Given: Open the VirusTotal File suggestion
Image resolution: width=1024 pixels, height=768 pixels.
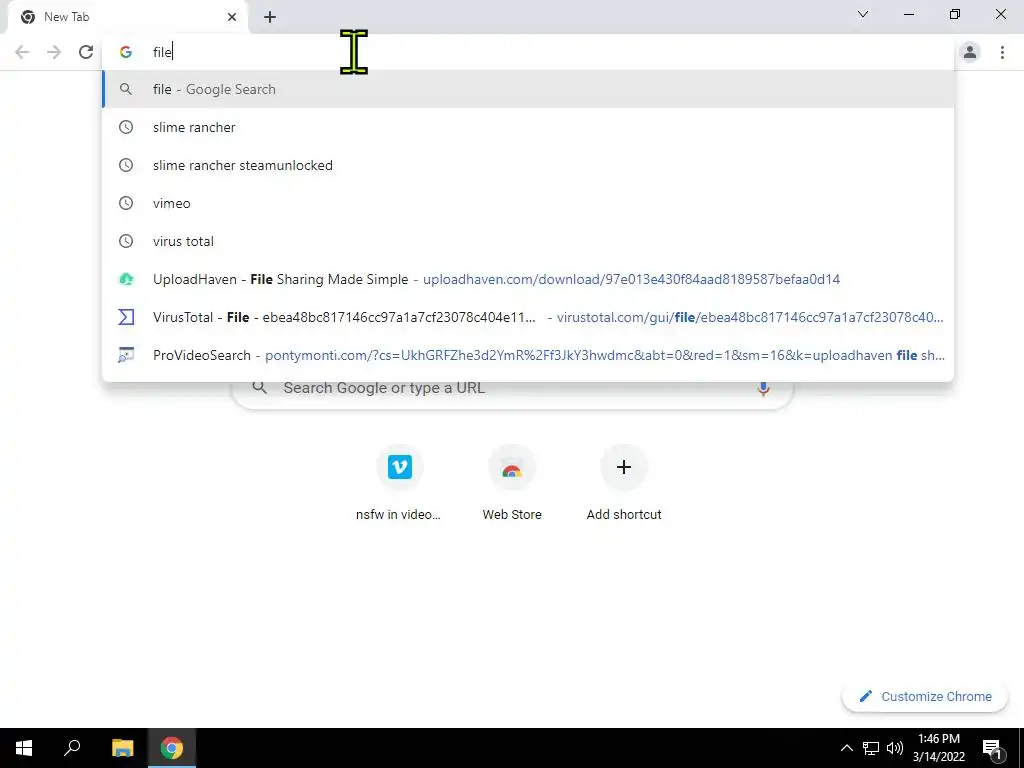Looking at the screenshot, I should tap(528, 317).
